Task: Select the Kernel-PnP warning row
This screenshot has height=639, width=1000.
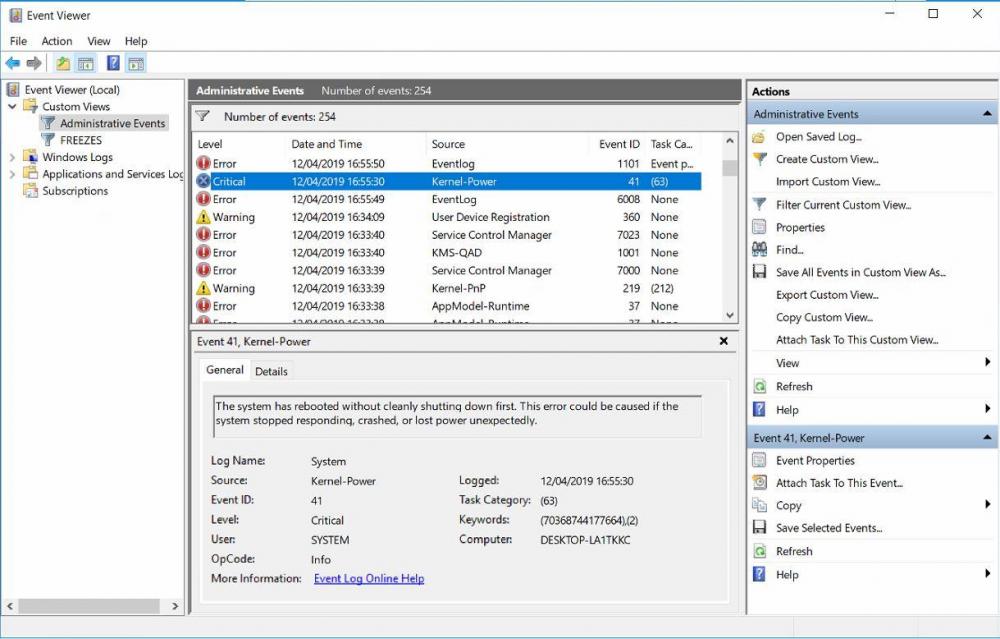Action: click(x=447, y=288)
